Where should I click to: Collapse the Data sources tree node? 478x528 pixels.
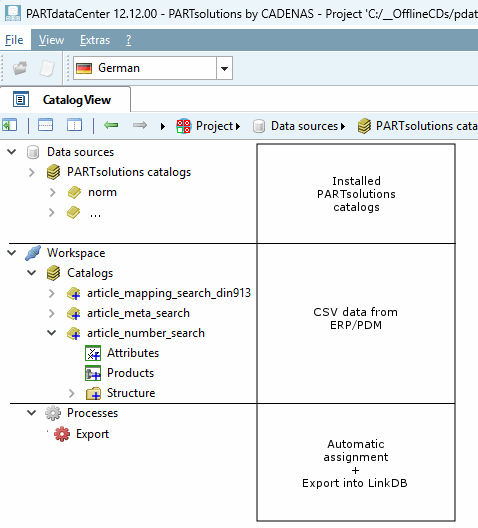[x=12, y=152]
